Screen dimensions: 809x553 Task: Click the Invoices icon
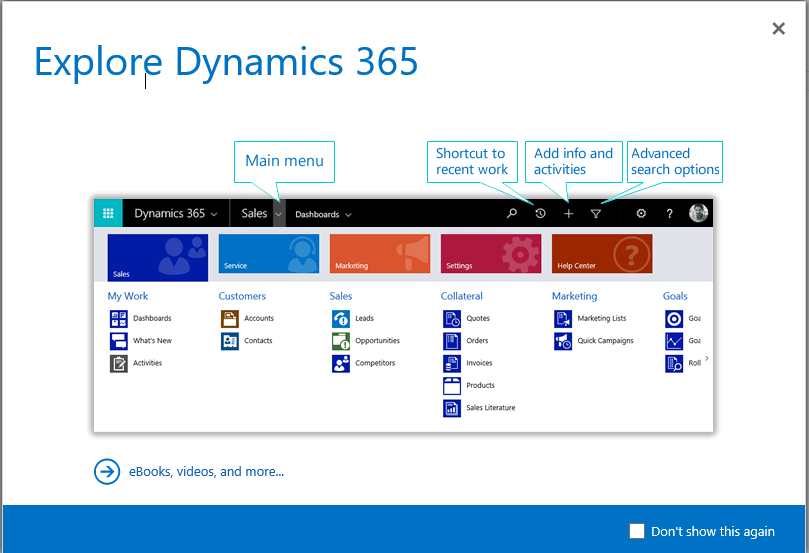pos(452,364)
